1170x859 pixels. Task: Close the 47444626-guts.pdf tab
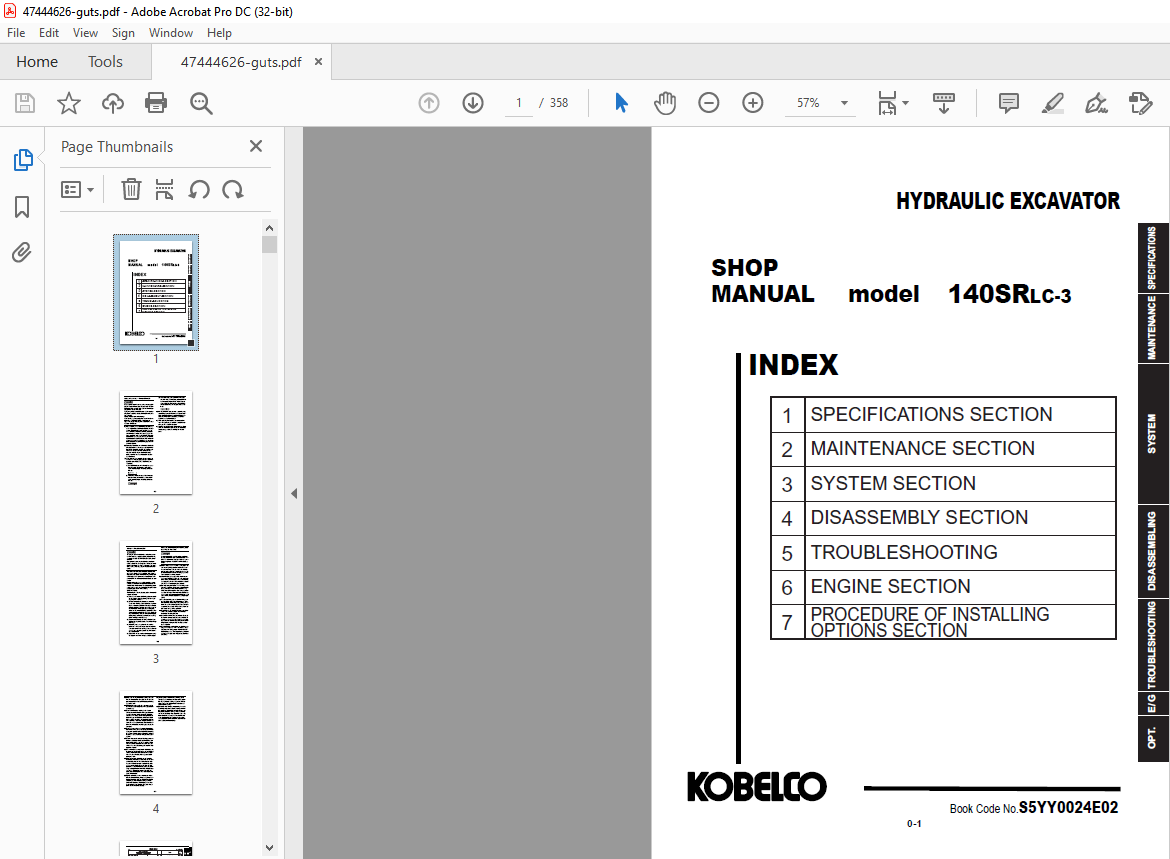(x=319, y=62)
